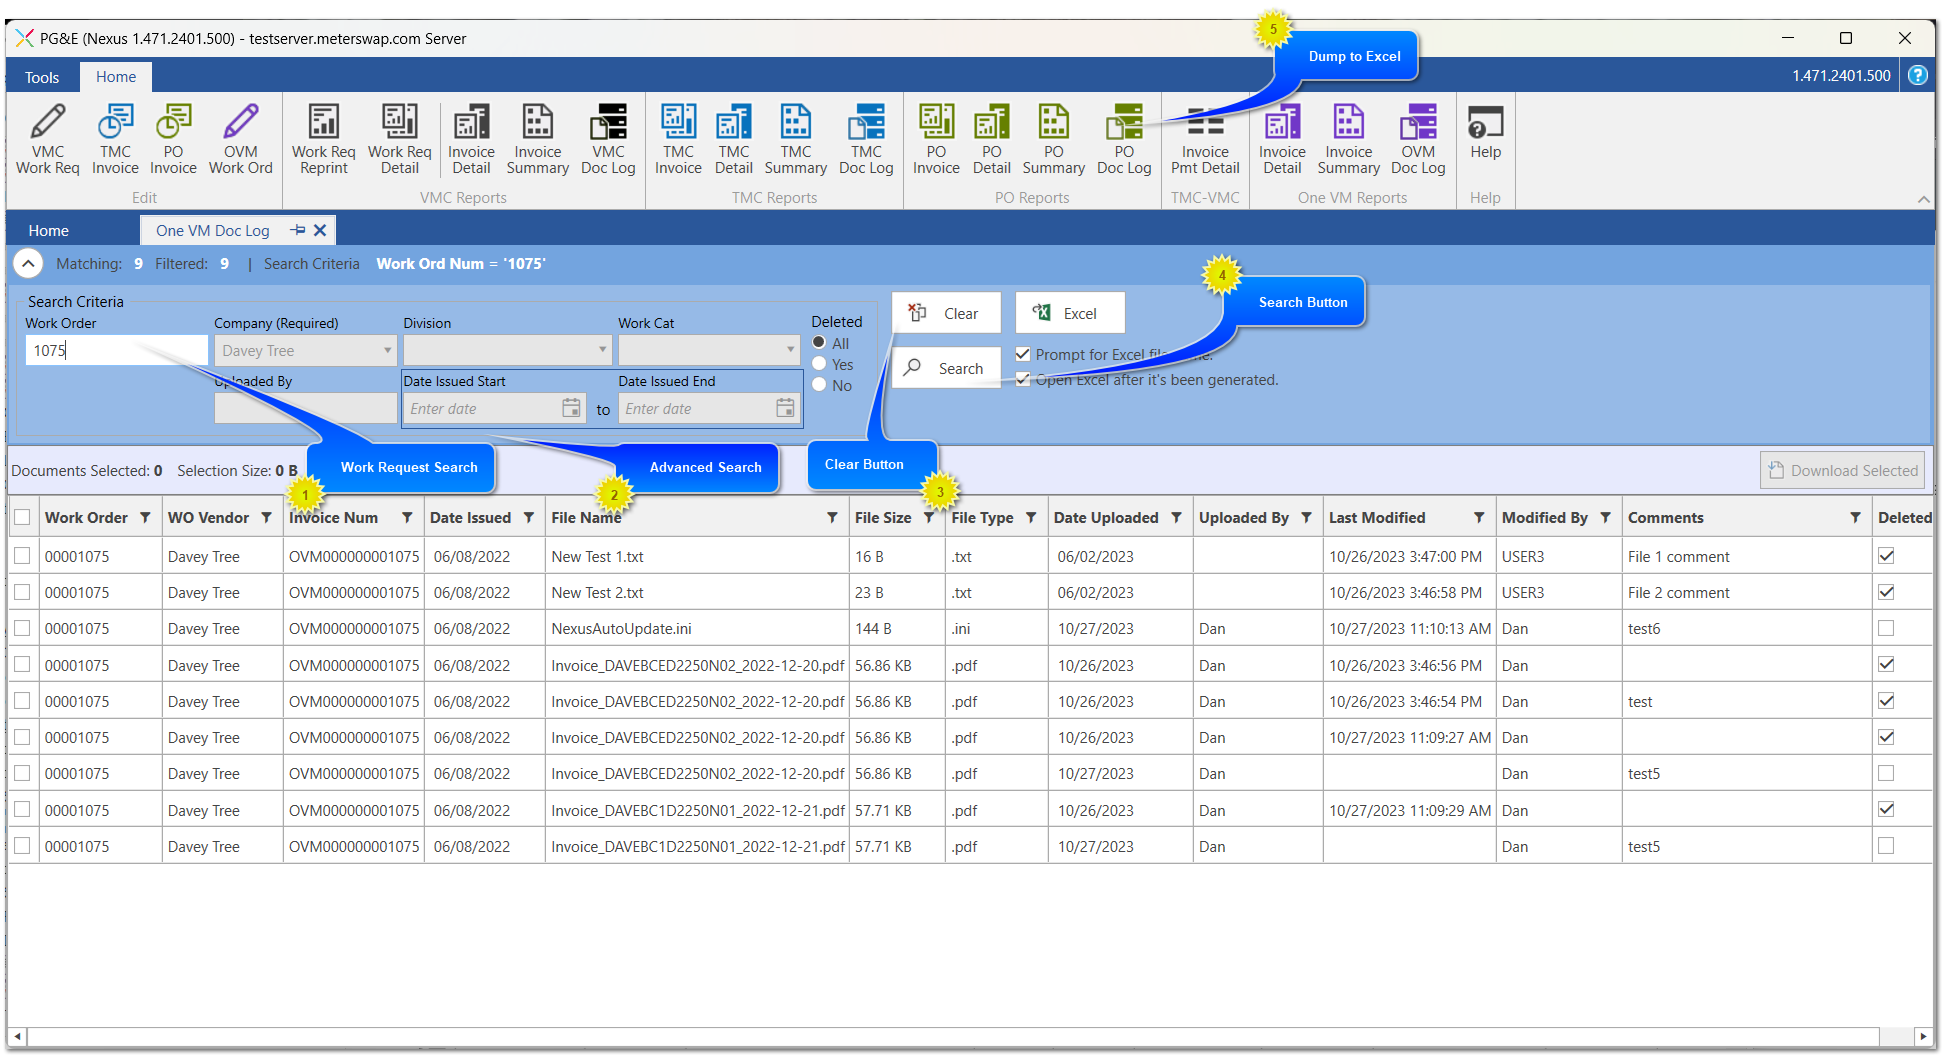The height and width of the screenshot is (1058, 1945).
Task: Open the OVM Work Ord ribbon icon
Action: tap(240, 139)
